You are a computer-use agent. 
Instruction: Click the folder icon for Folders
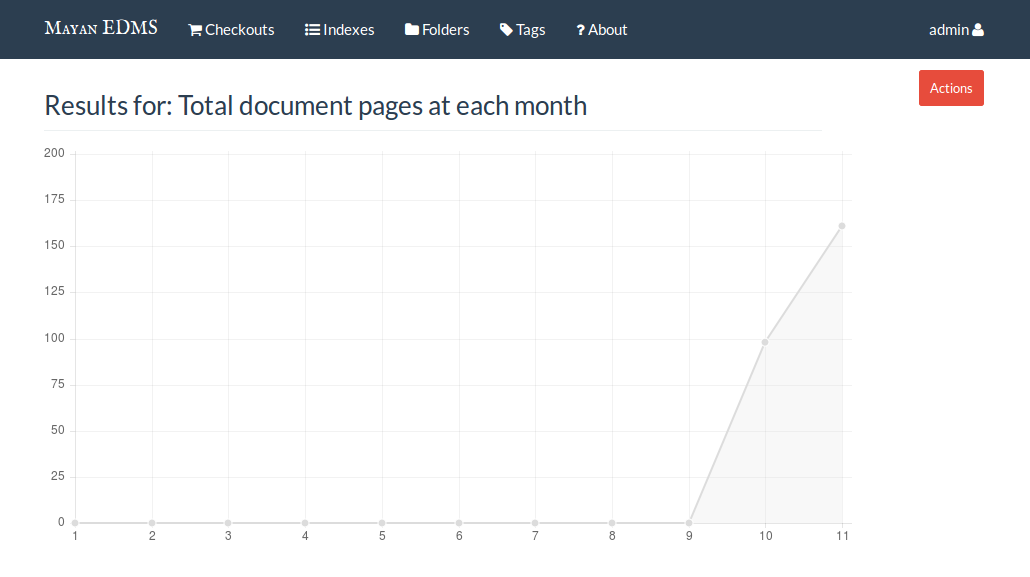[x=412, y=30]
